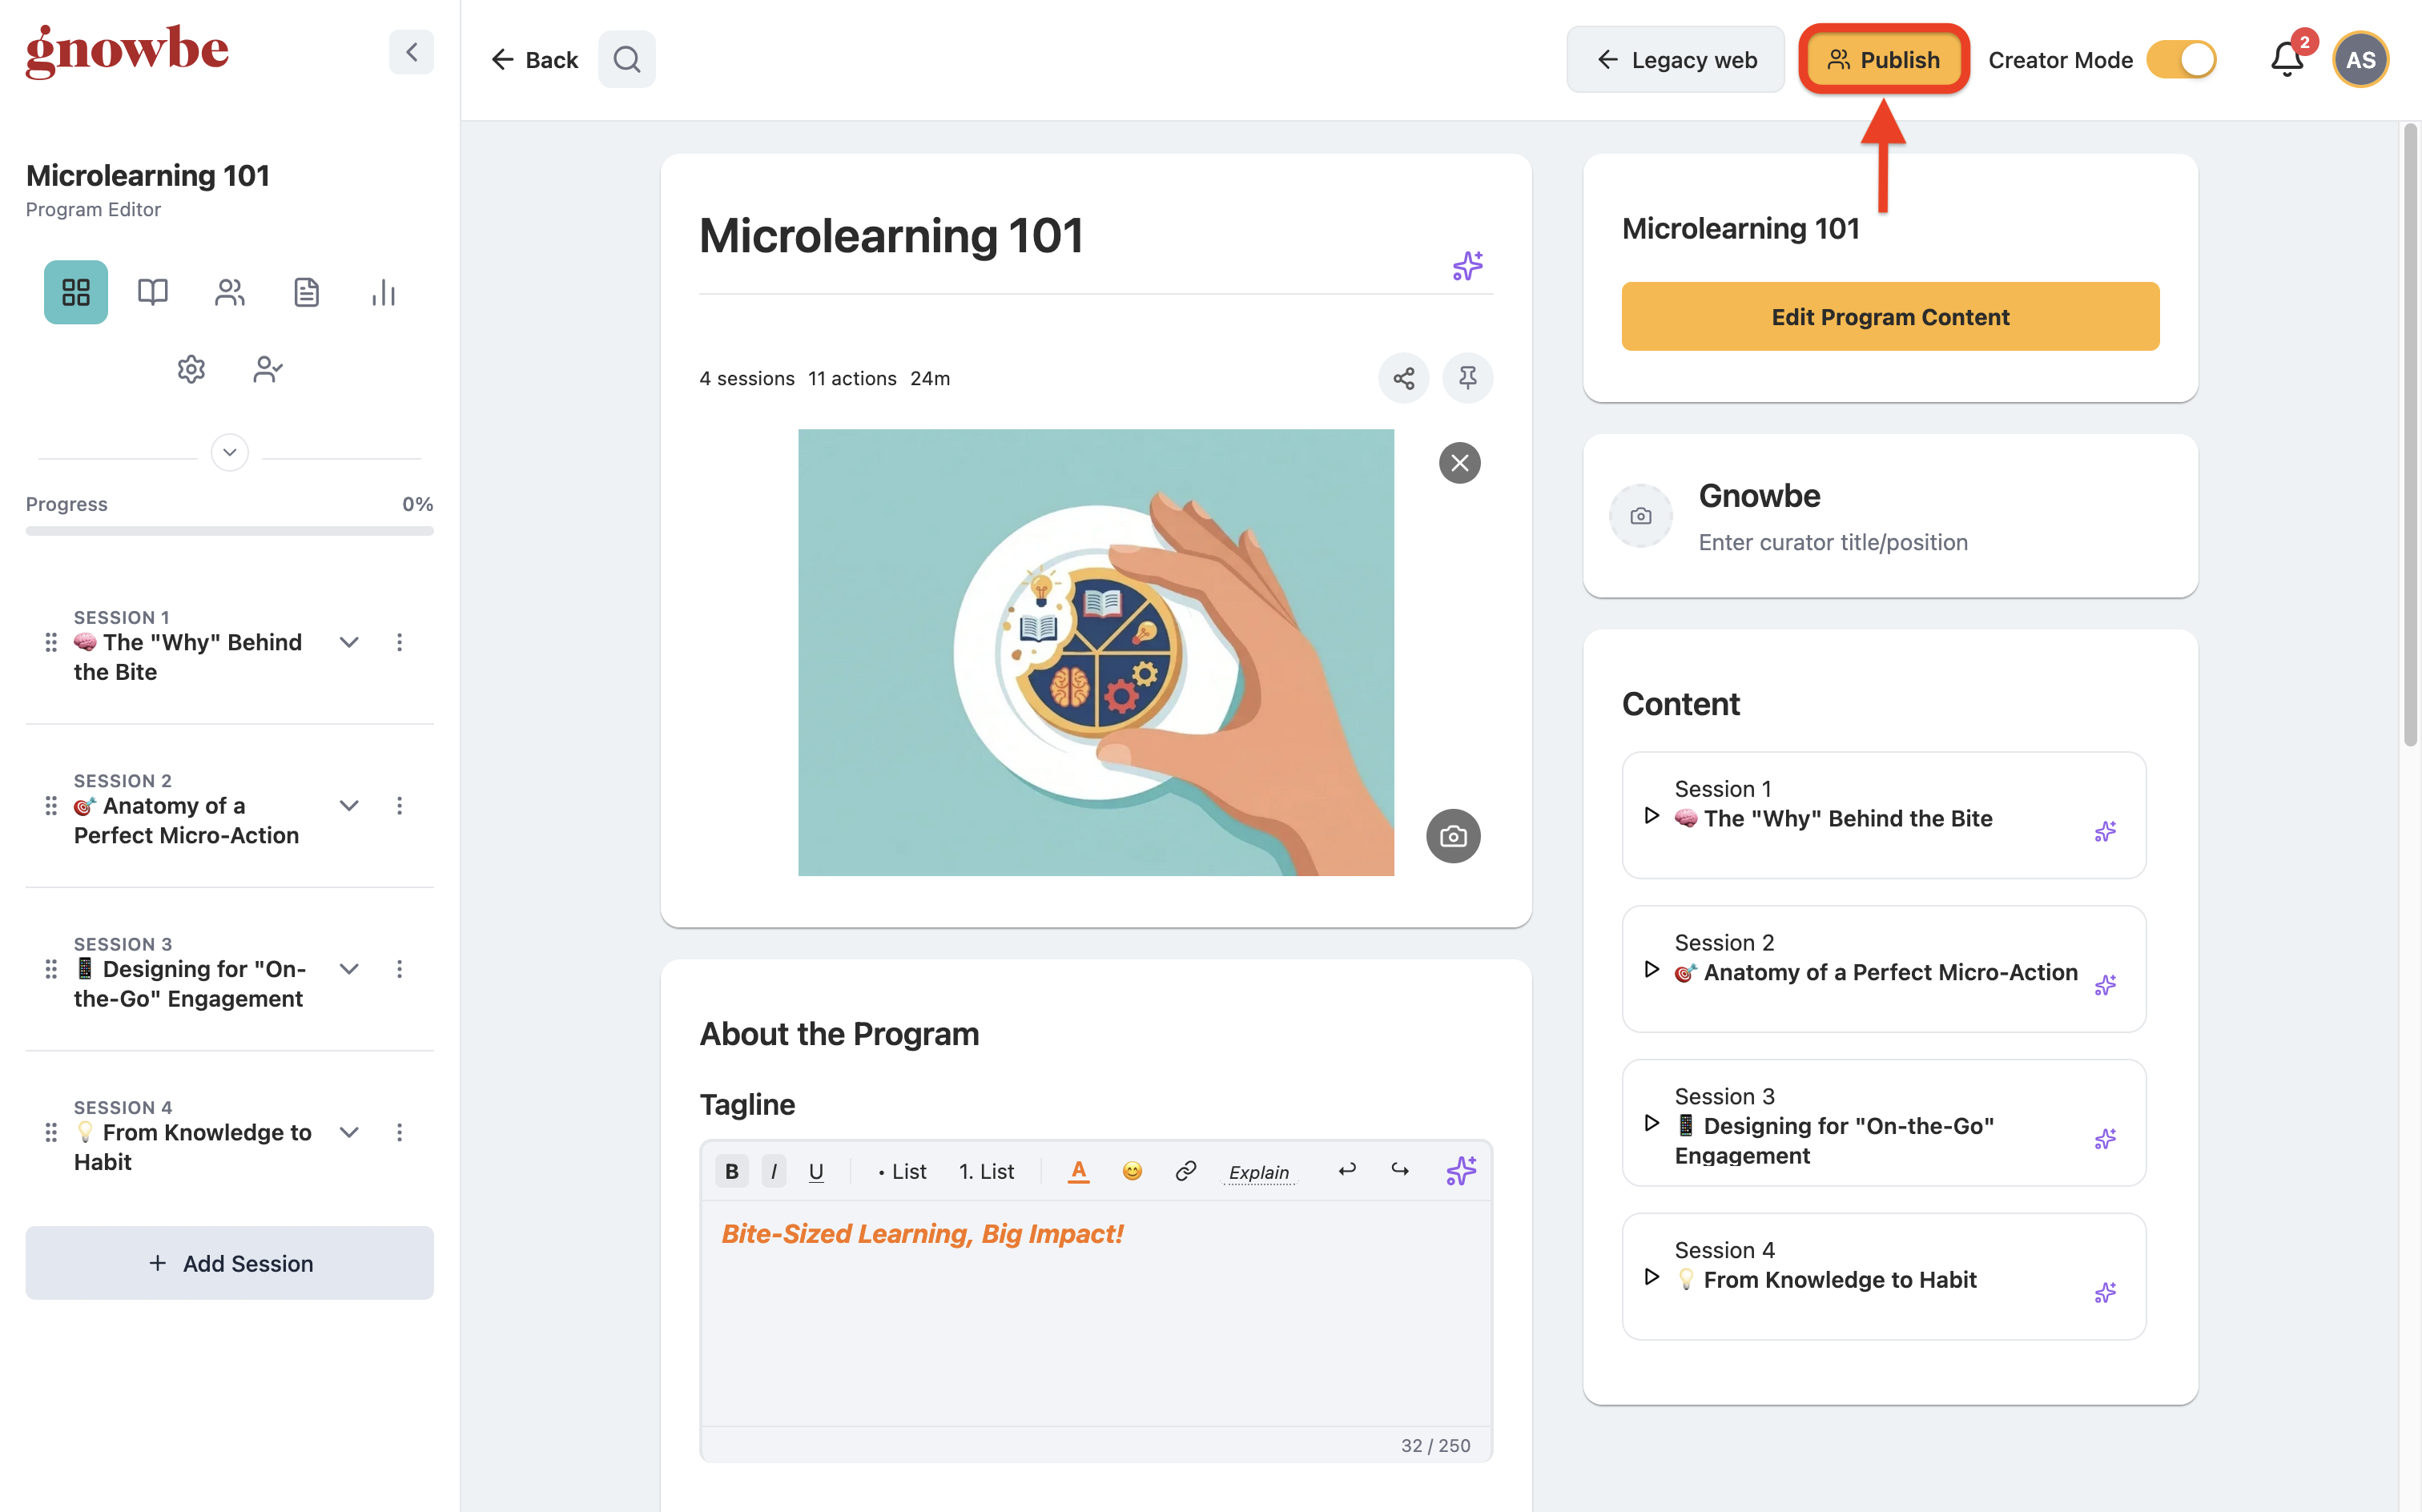Open the settings gear in the Program Editor
The image size is (2422, 1512).
191,369
